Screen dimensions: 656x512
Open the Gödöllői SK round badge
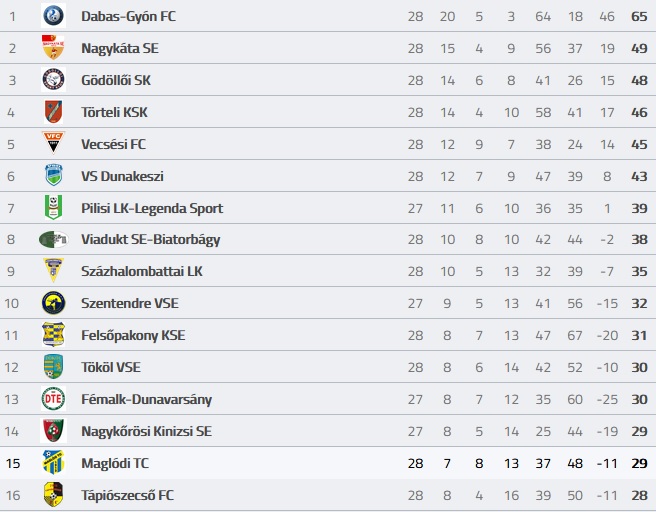(54, 79)
